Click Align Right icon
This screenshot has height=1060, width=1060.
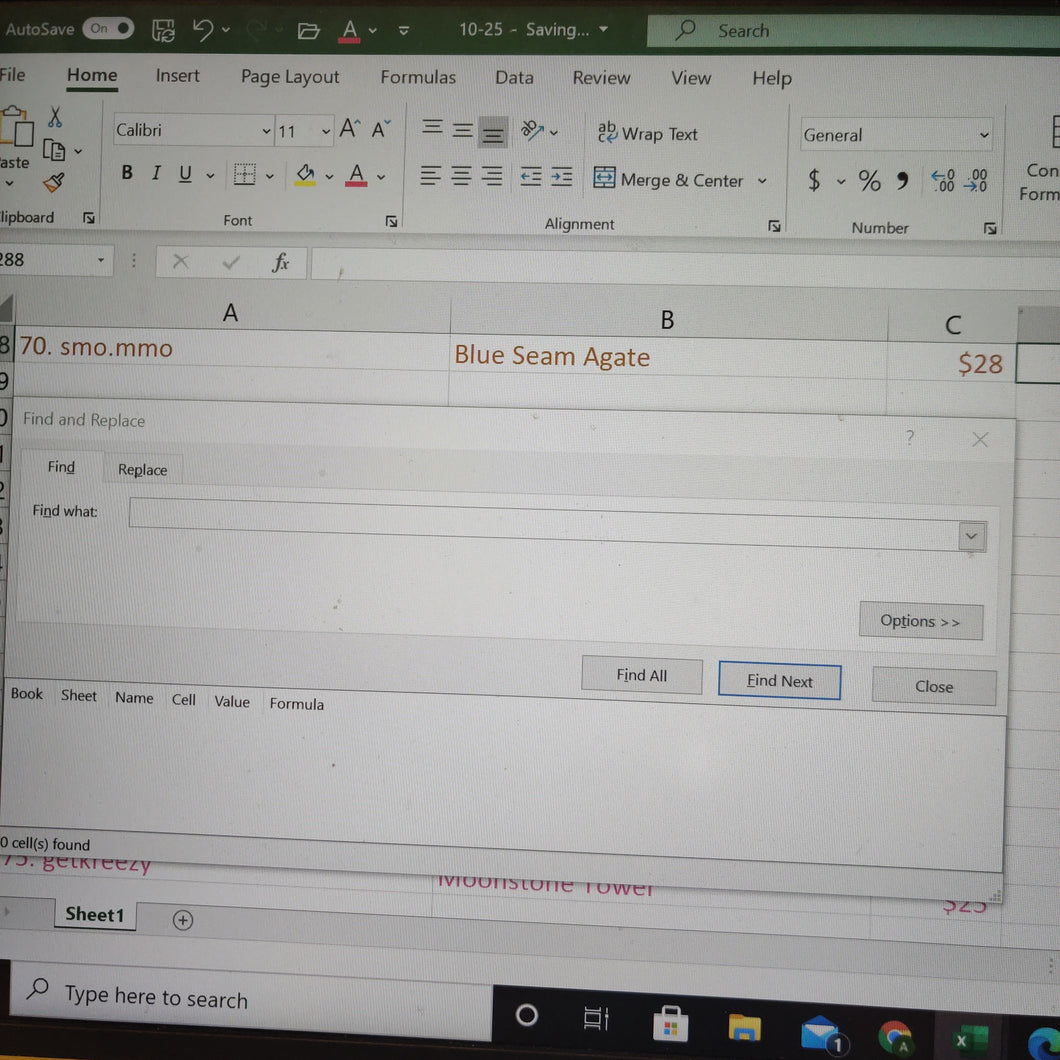[x=492, y=176]
